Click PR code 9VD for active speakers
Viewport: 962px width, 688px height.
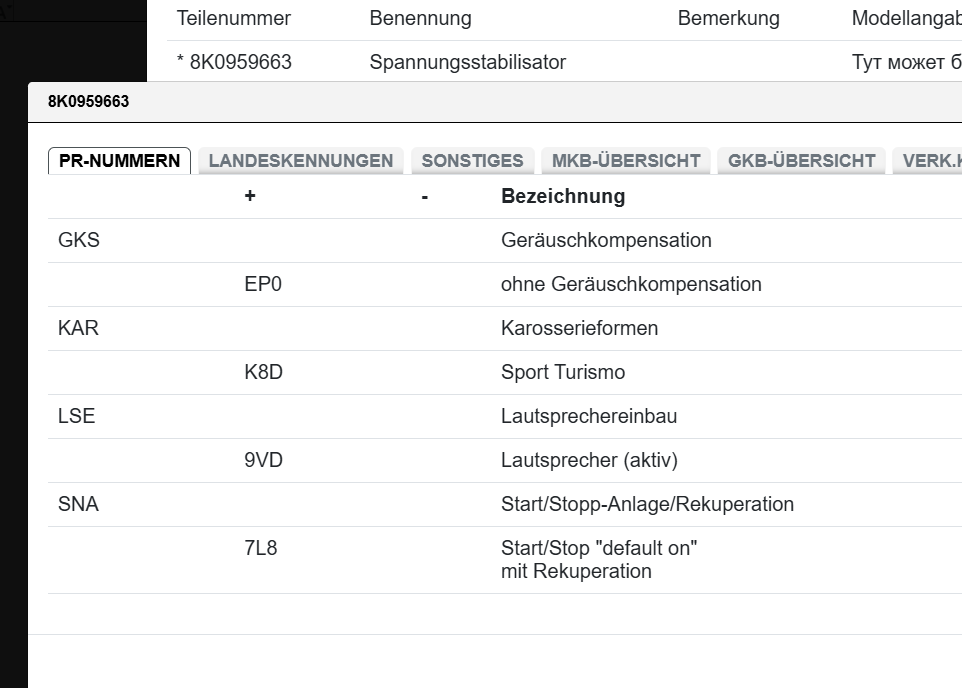click(263, 460)
